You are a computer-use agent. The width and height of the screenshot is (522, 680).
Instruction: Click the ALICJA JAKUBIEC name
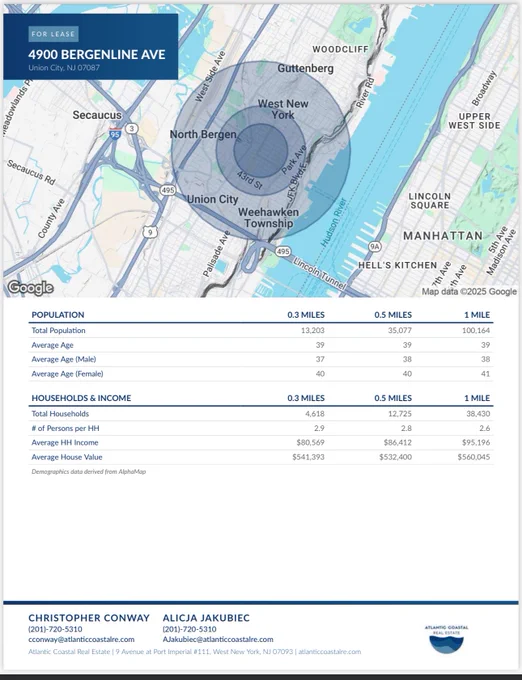pos(206,618)
